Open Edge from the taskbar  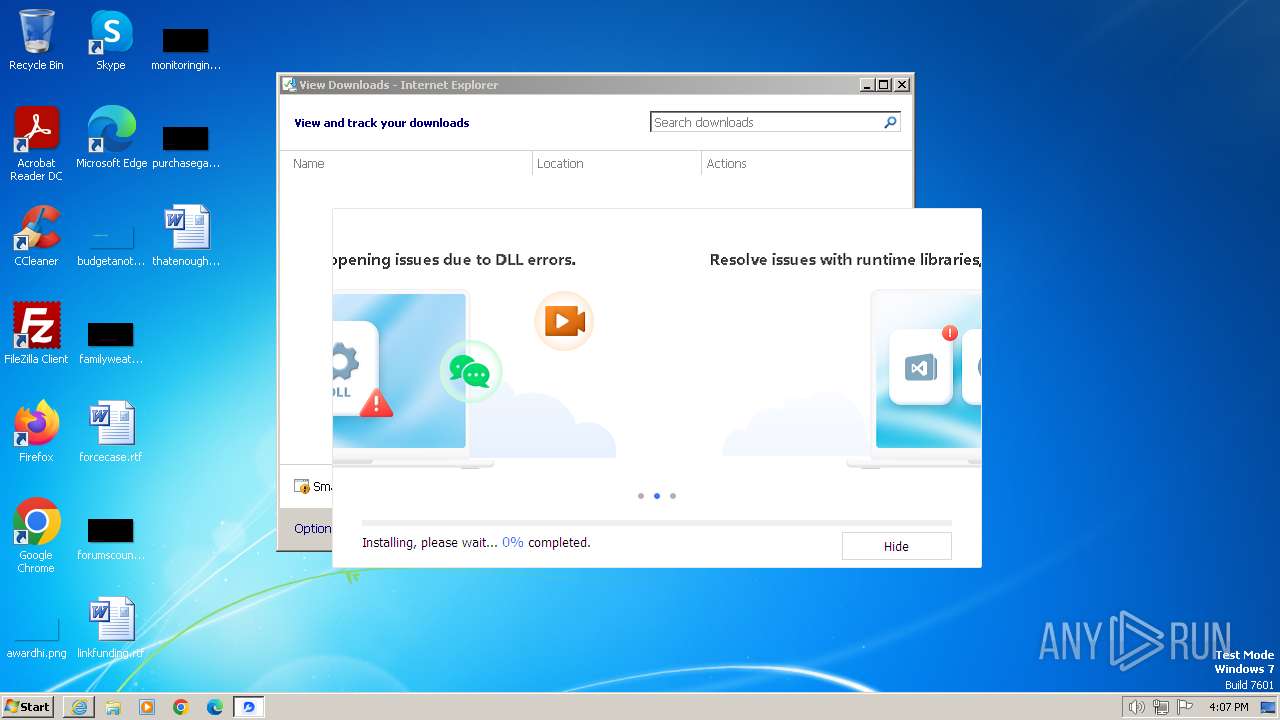point(215,707)
